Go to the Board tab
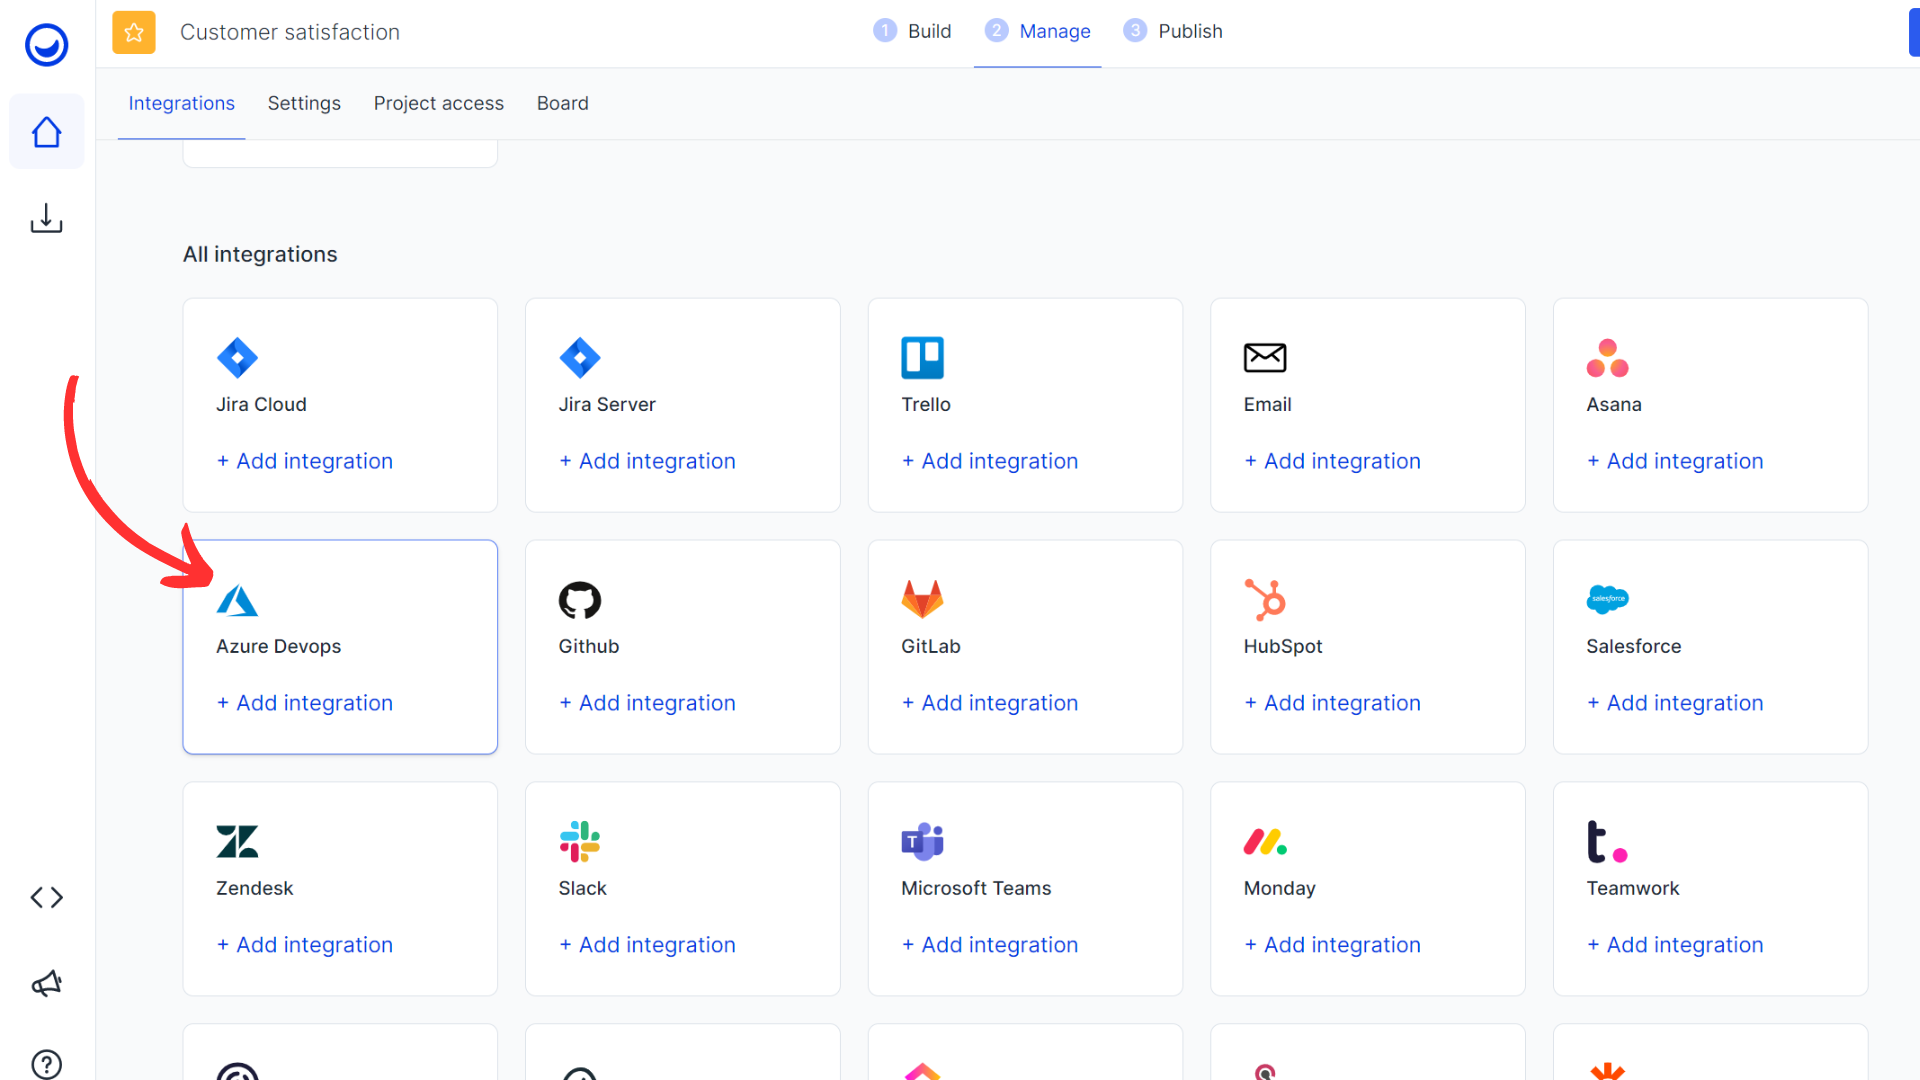Viewport: 1920px width, 1080px height. 562,103
